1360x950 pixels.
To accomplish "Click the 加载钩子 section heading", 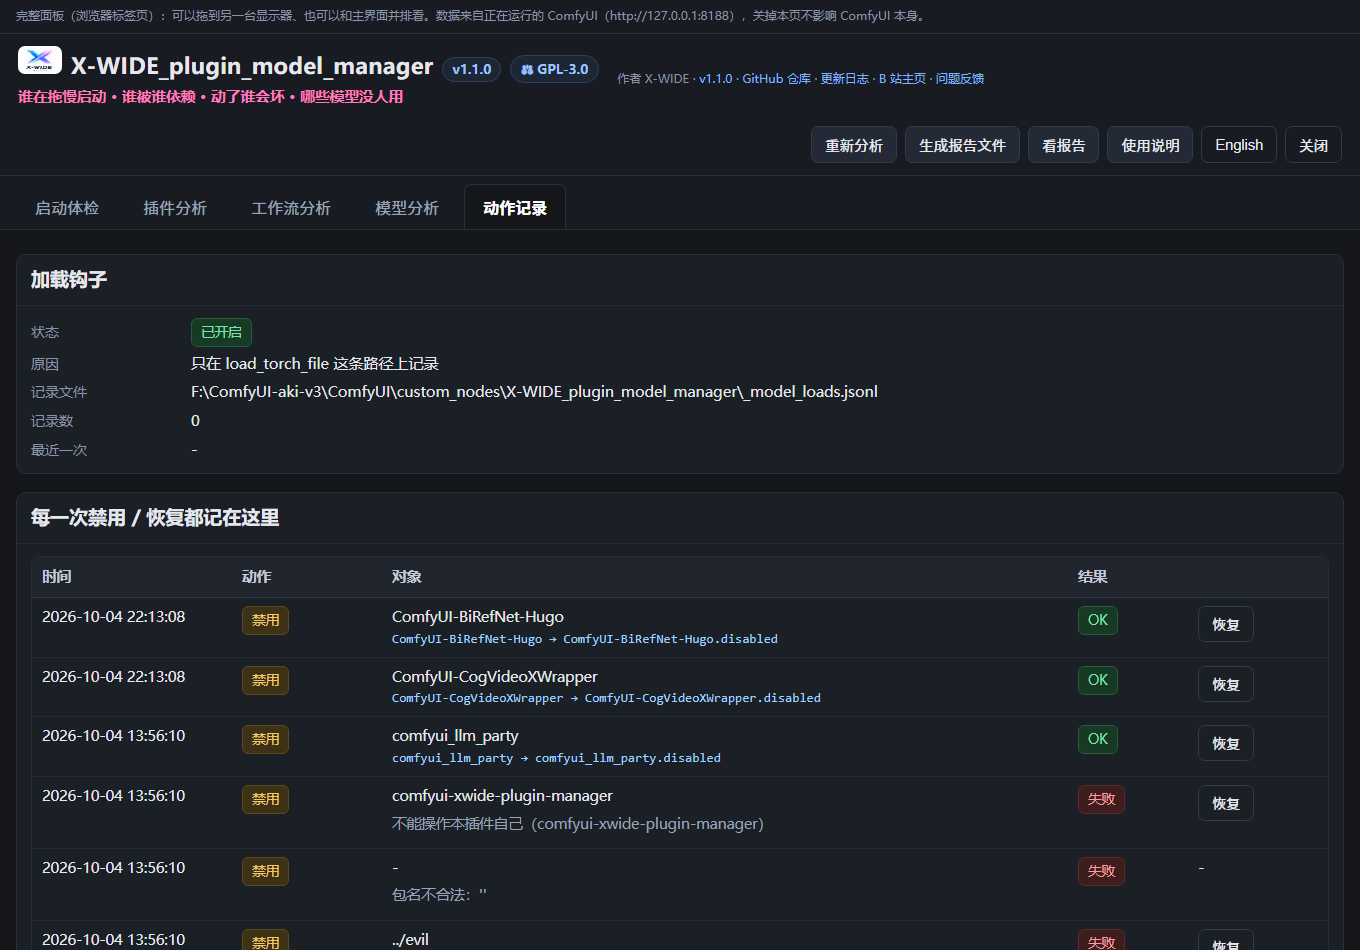I will coord(69,280).
